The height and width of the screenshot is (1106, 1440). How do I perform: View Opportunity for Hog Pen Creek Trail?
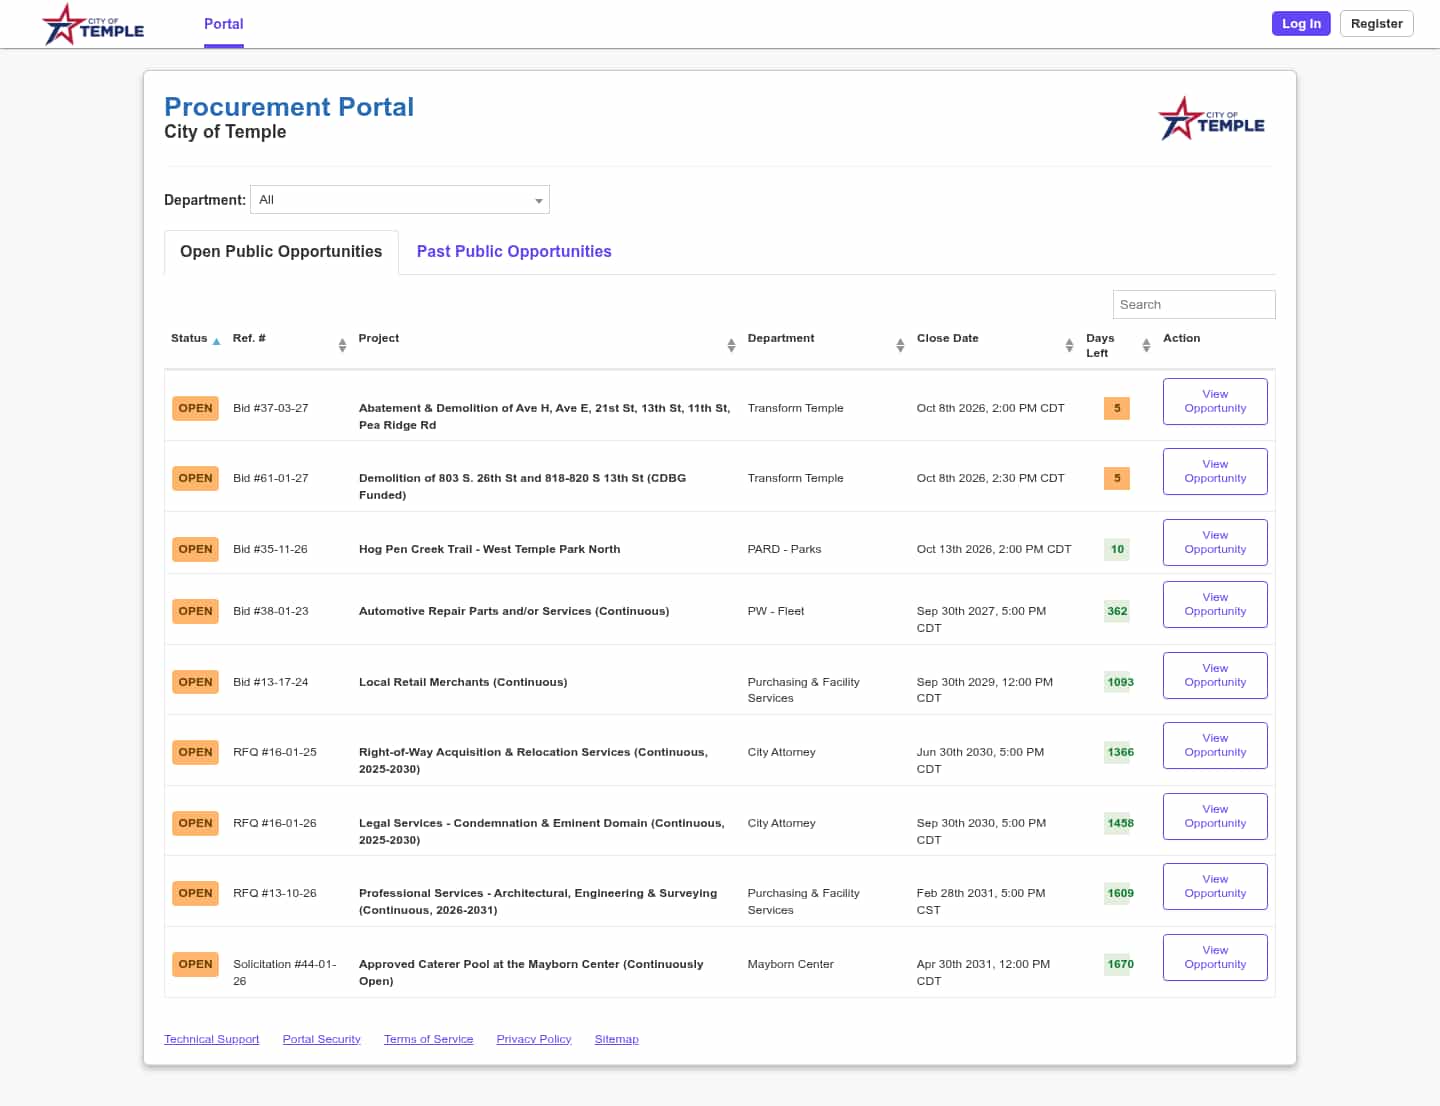coord(1215,542)
